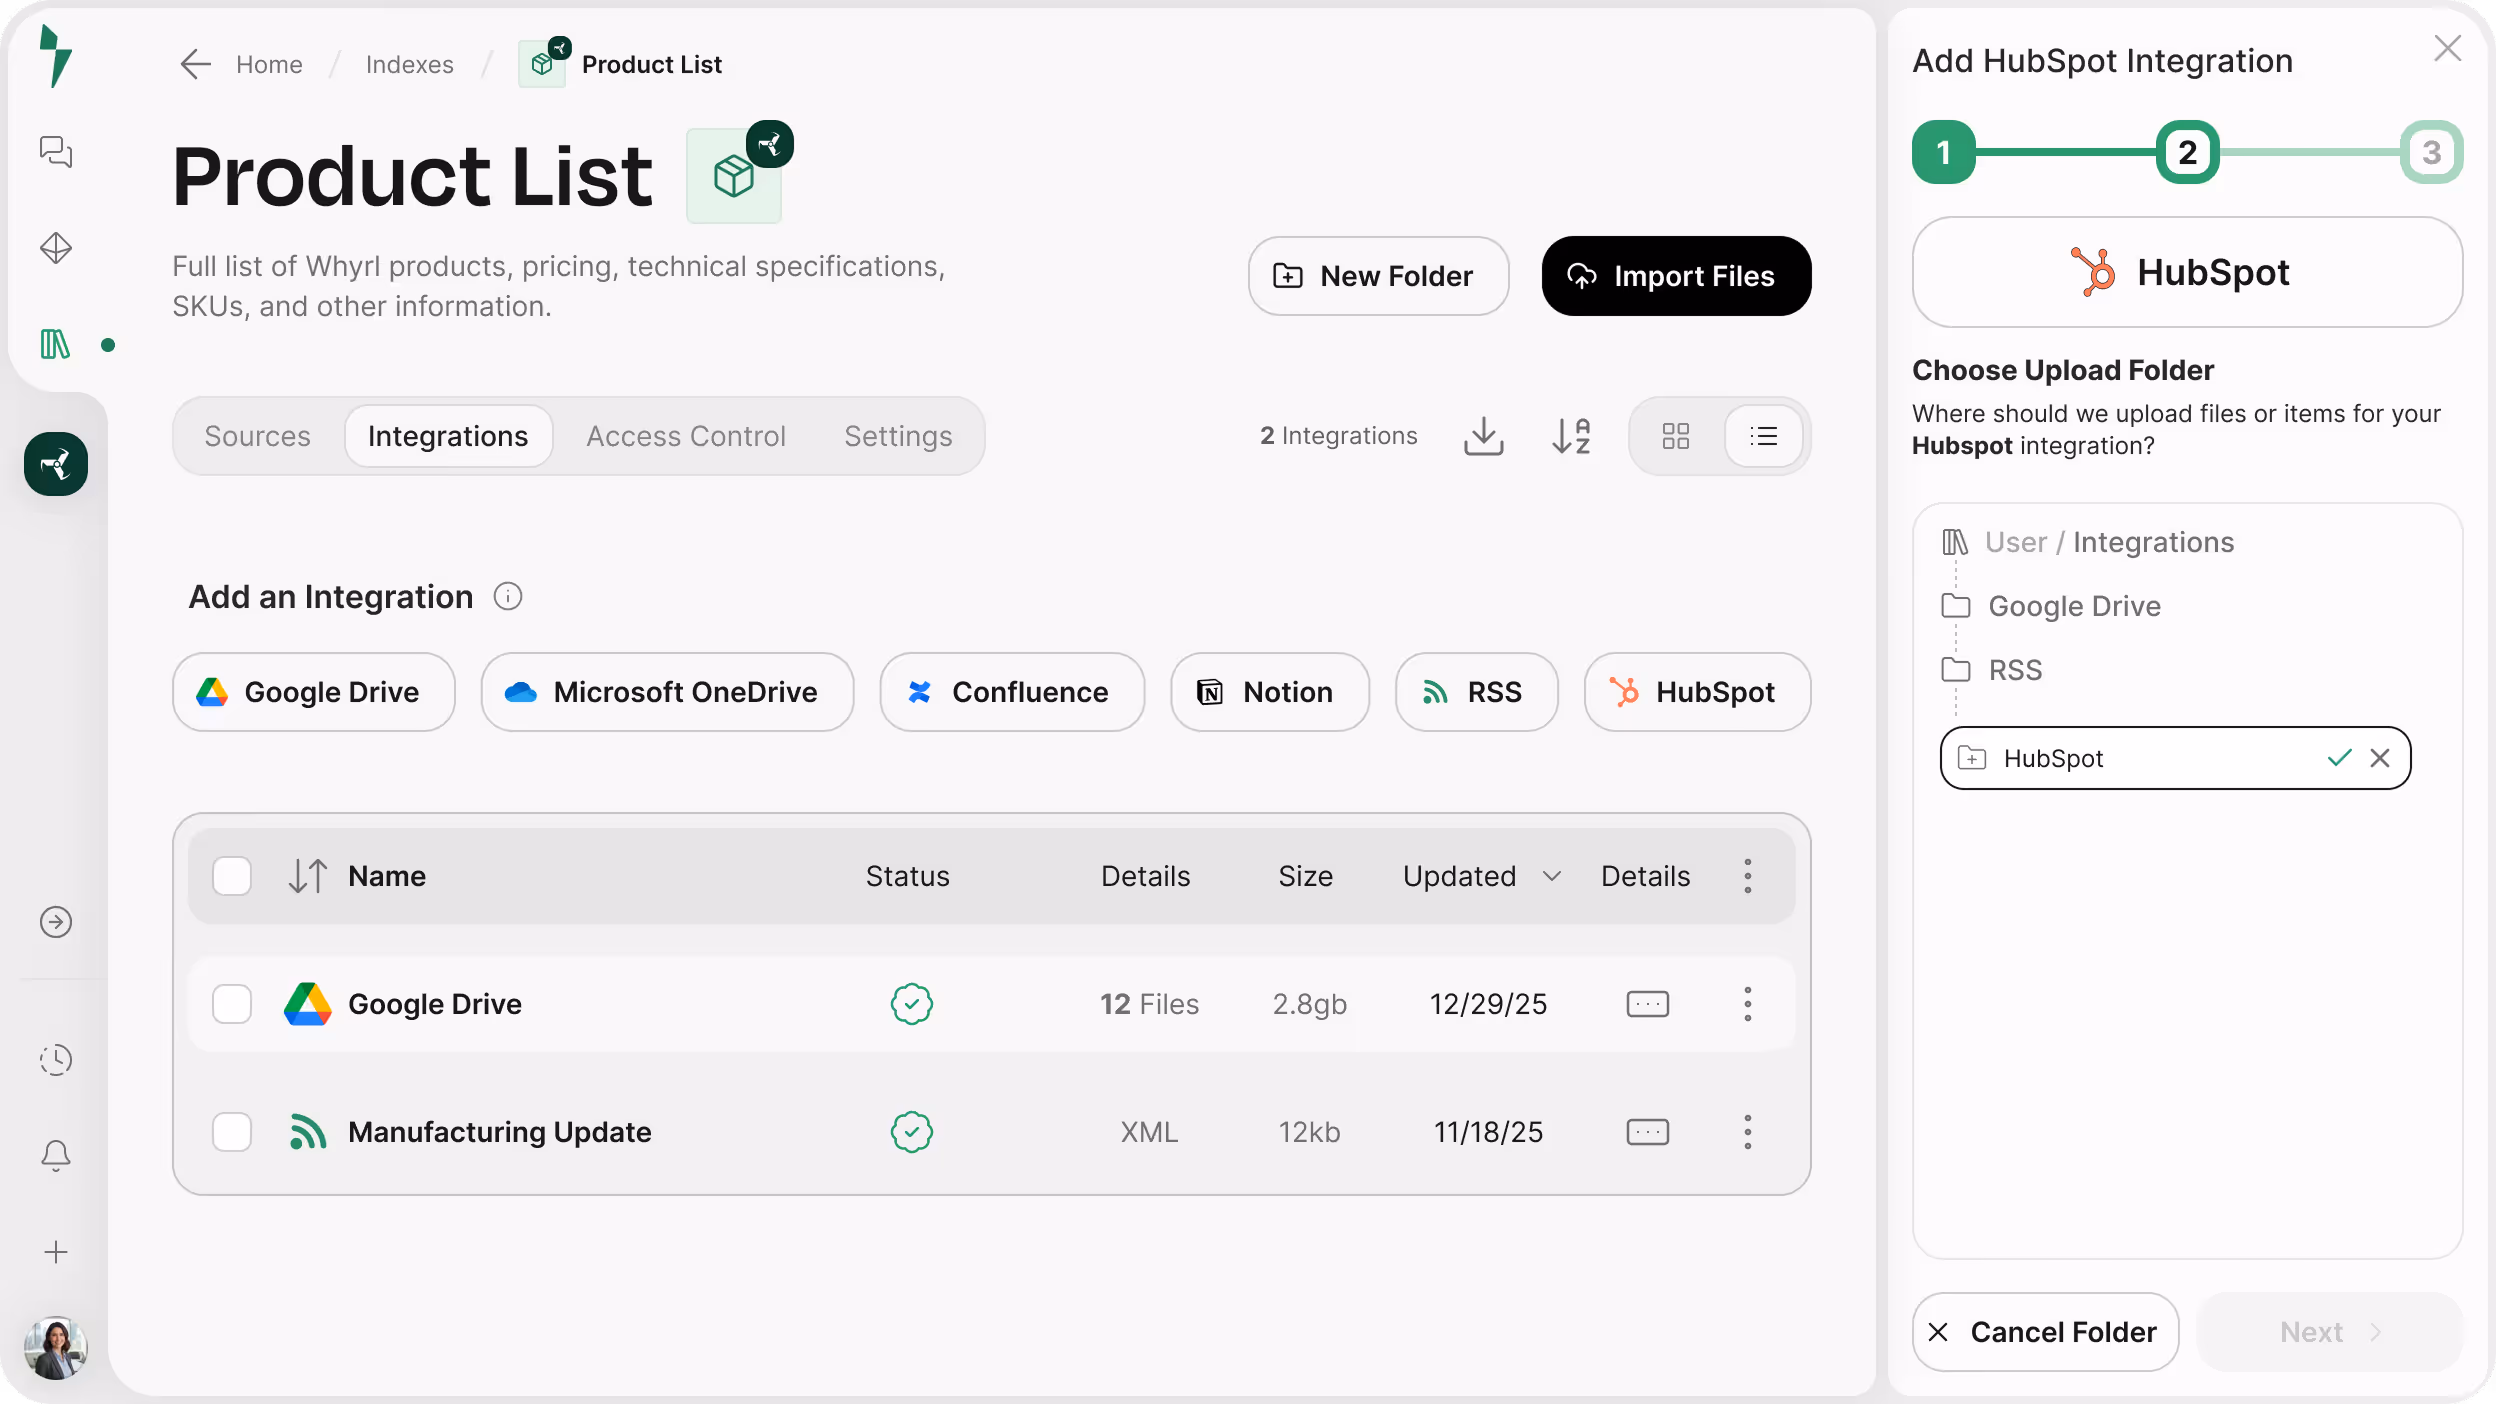
Task: Open version history via the clock icon
Action: pyautogui.click(x=56, y=1059)
